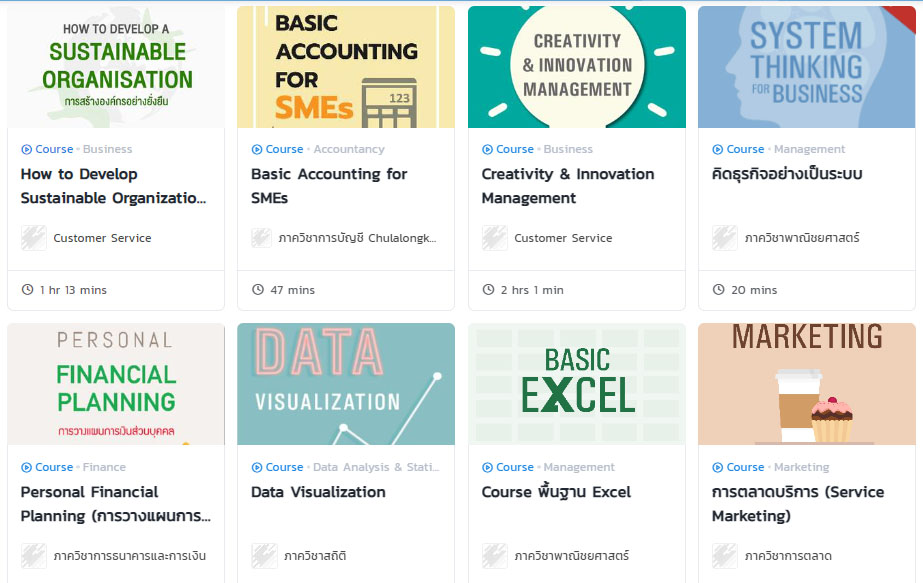Click the avatar icon beside ภาควิชาการตลาด

[x=725, y=556]
